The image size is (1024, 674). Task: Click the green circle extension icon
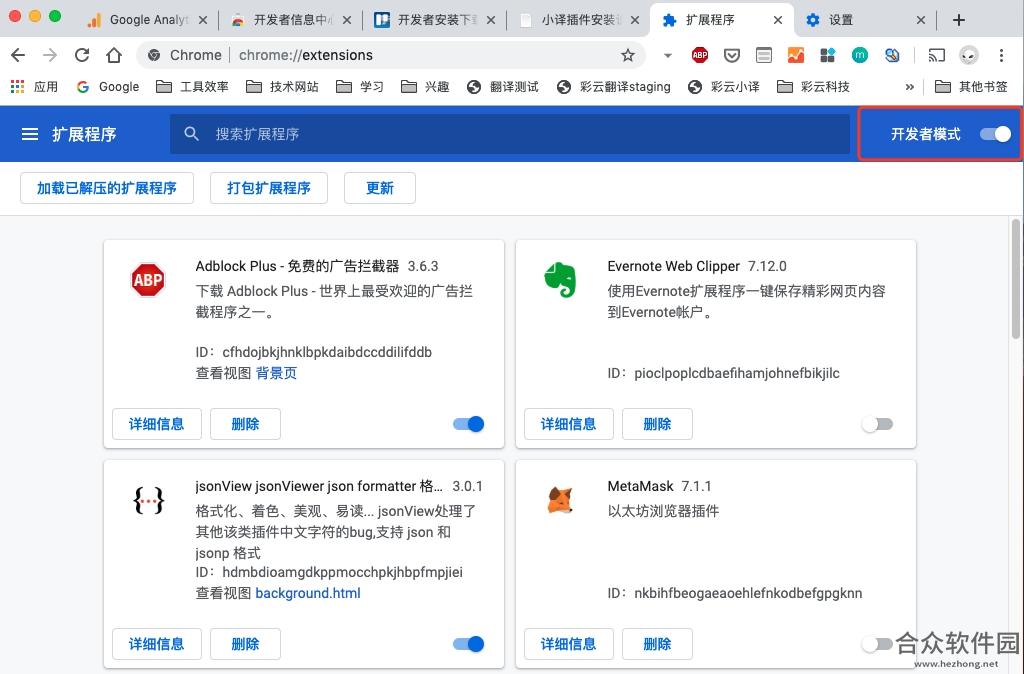pyautogui.click(x=859, y=56)
